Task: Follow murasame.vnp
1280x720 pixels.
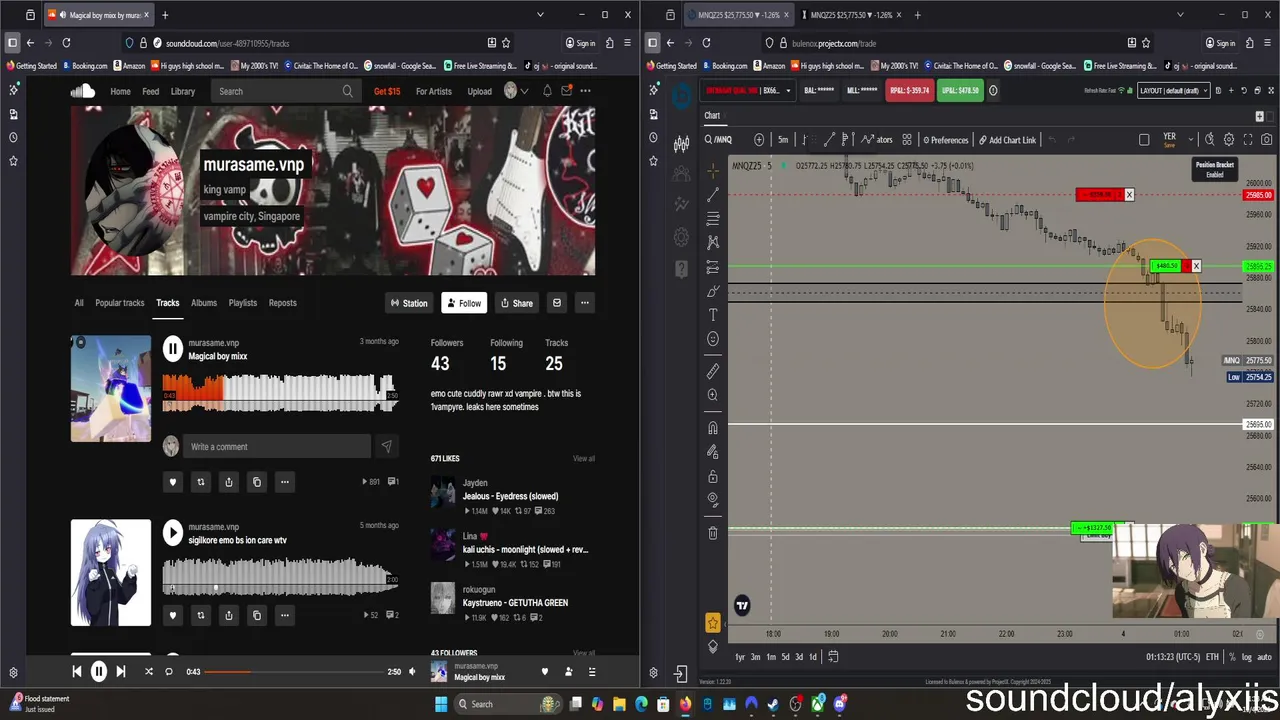Action: click(x=464, y=303)
